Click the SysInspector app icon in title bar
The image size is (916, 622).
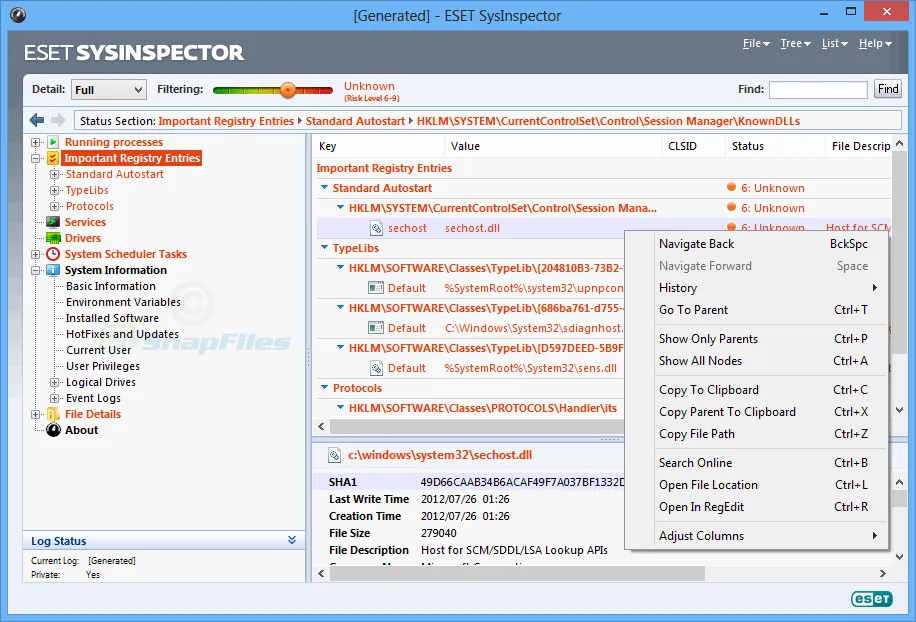tap(18, 15)
